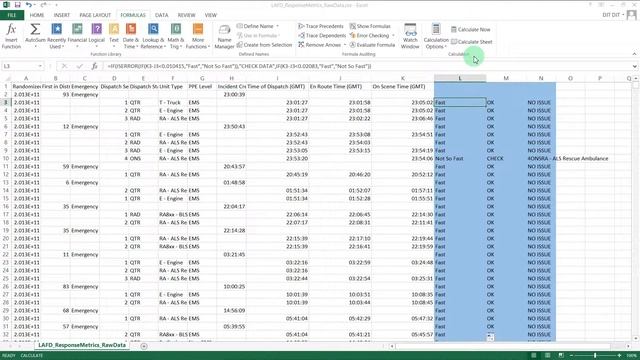
Task: Click Trace Dependents
Action: (322, 36)
